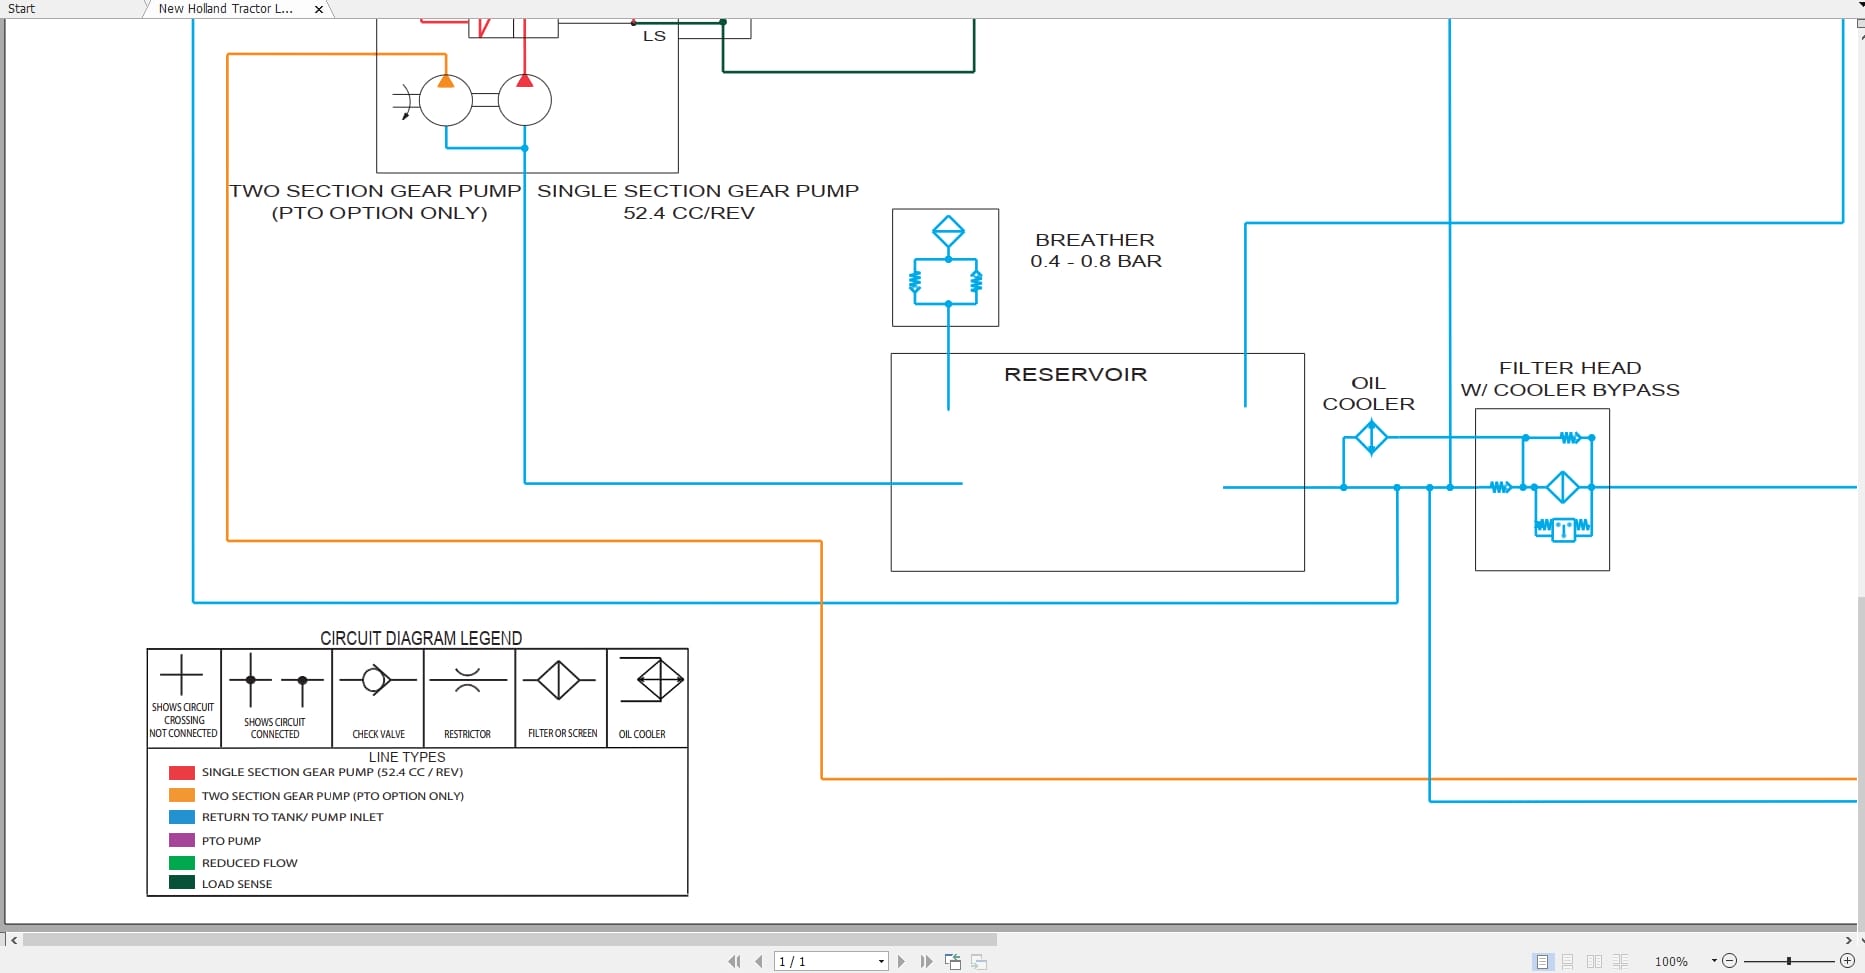Close the New Holland Tractor tab
The height and width of the screenshot is (973, 1865).
tap(319, 9)
